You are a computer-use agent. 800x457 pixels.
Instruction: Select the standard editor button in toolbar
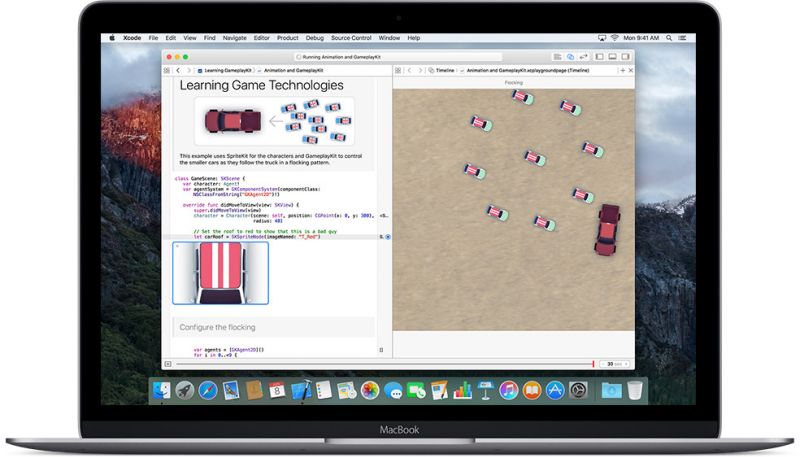coord(558,57)
